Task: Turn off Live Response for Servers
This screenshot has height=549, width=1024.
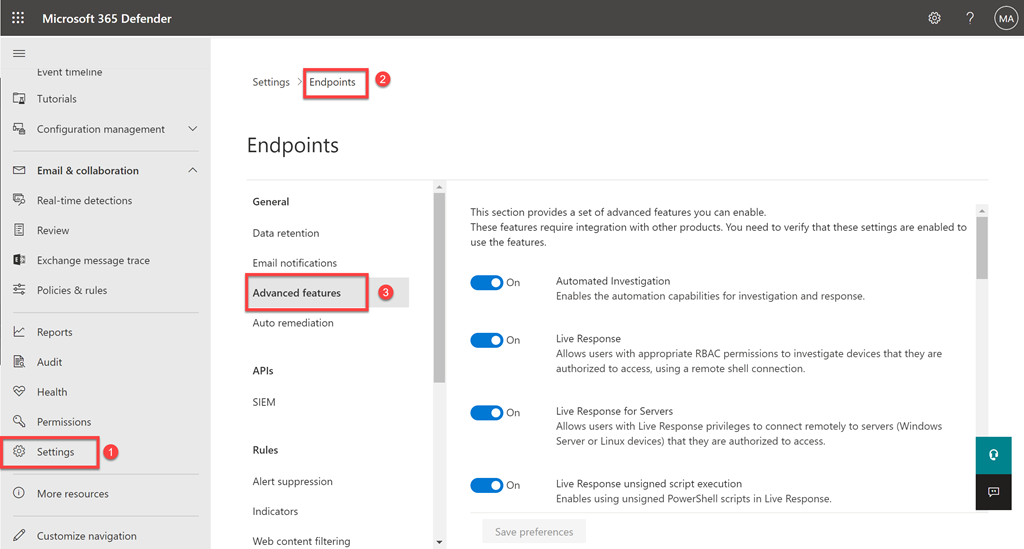Action: 487,412
